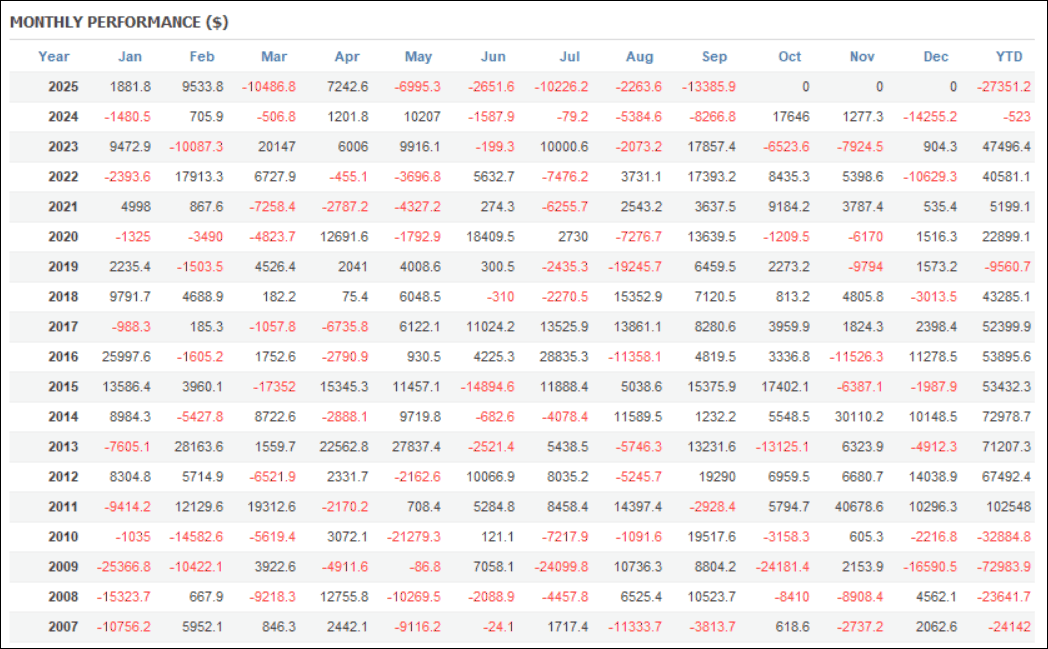The image size is (1048, 649).
Task: Click the 2020 year row label
Action: click(x=63, y=237)
